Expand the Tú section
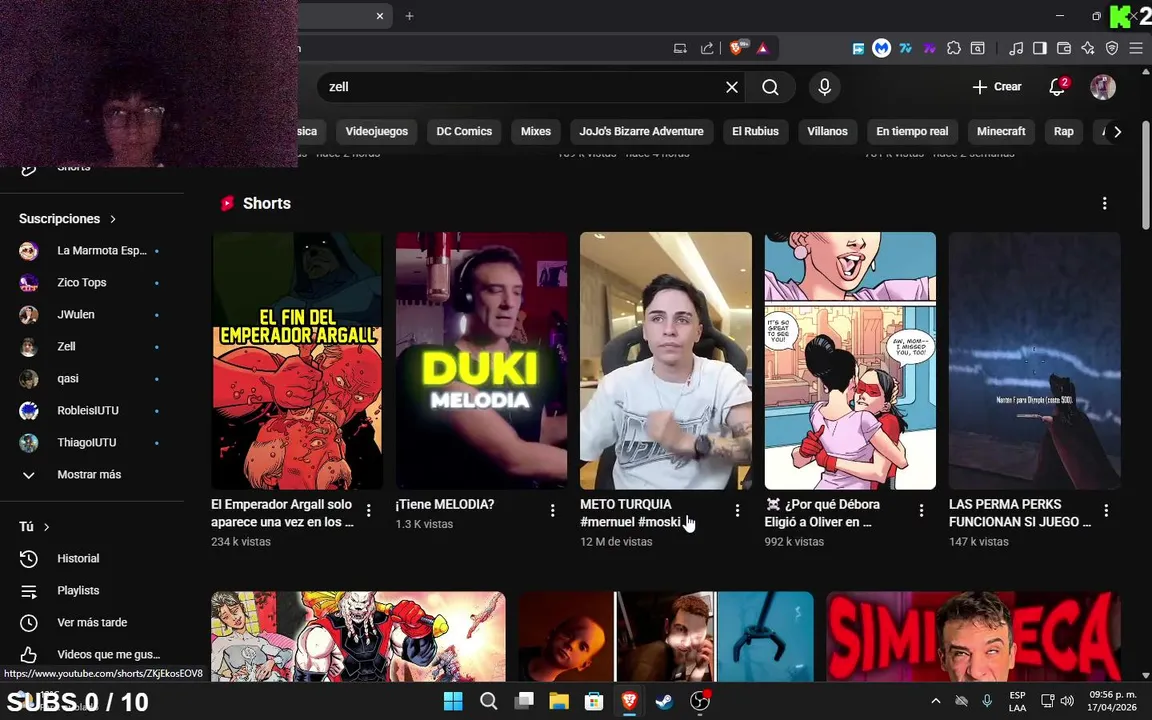1152x720 pixels. click(35, 527)
